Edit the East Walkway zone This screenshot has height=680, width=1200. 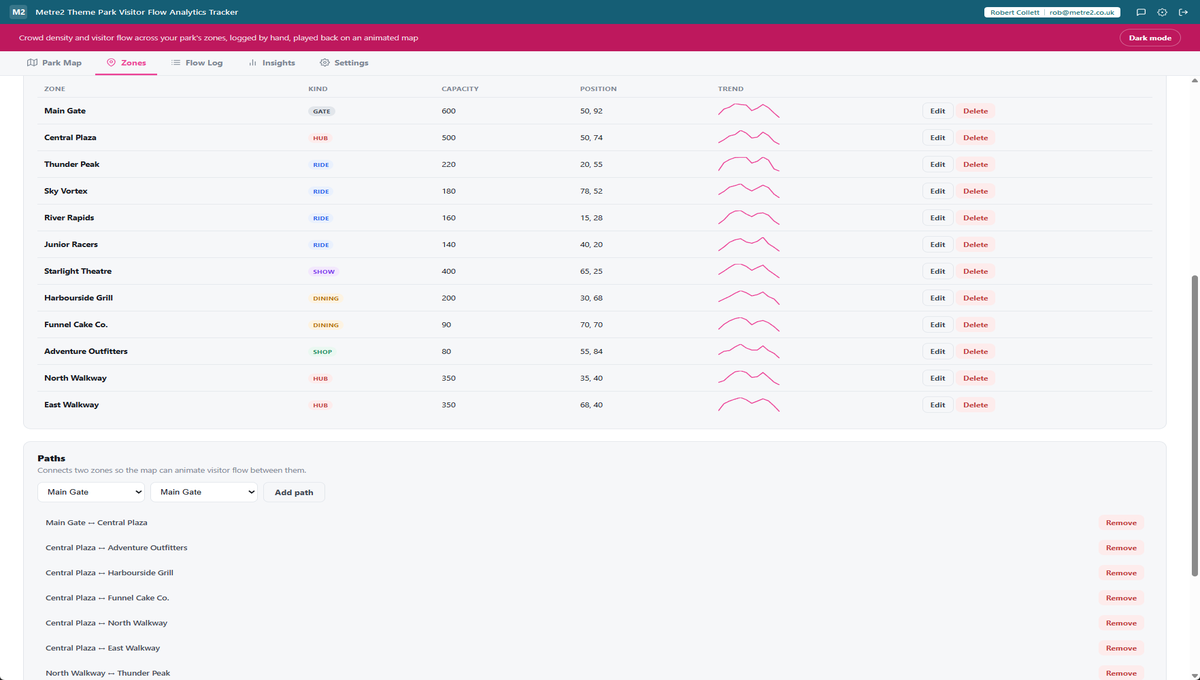tap(937, 405)
